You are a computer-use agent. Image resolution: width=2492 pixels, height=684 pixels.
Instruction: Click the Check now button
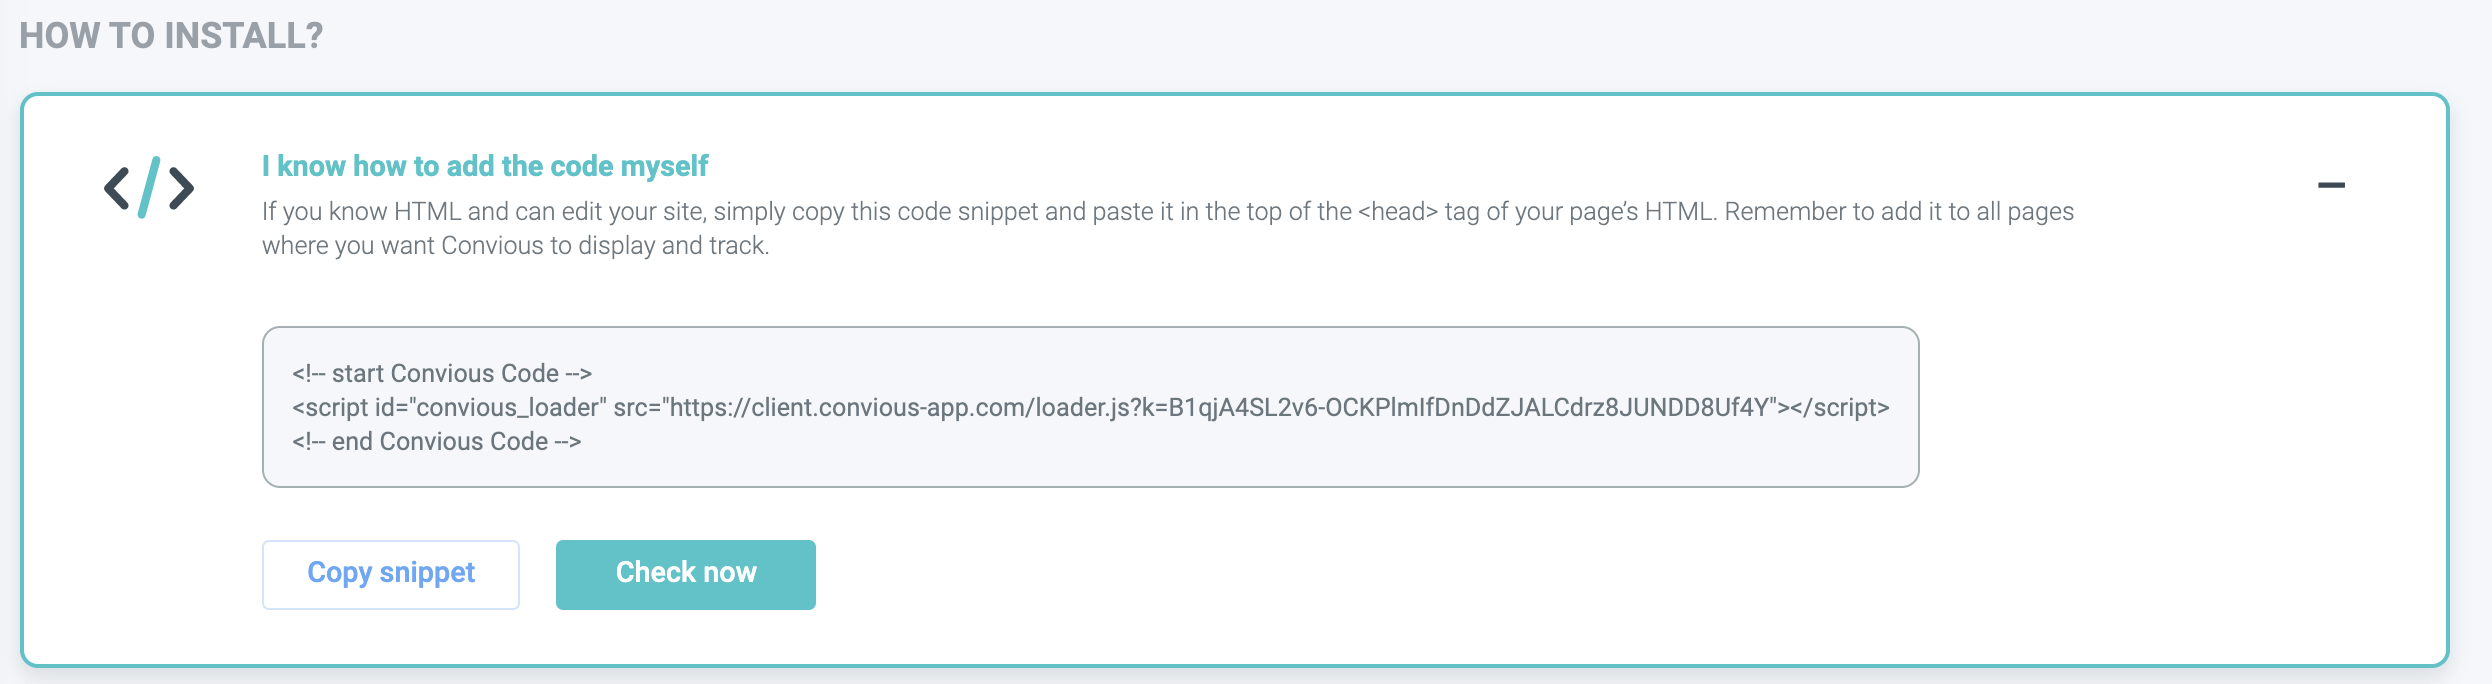point(686,574)
